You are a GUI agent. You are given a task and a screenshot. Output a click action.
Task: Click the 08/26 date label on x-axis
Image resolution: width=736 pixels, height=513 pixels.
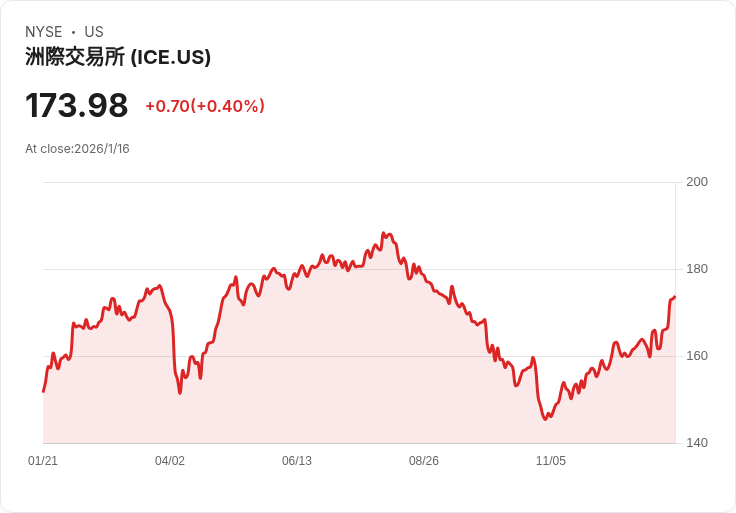click(x=424, y=461)
